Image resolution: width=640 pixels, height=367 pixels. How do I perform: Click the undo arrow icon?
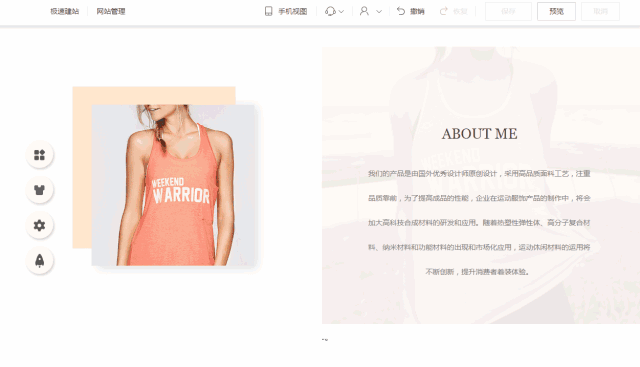pos(401,11)
